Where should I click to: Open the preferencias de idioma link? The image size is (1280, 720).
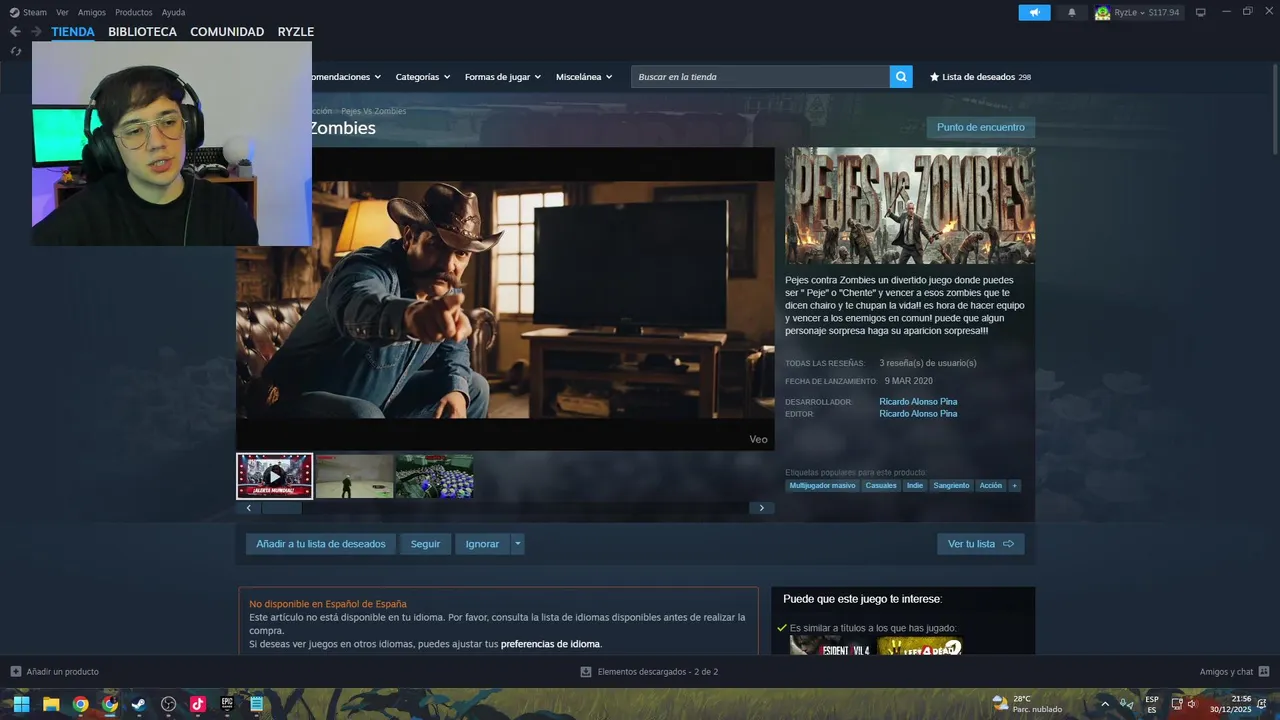pos(551,644)
